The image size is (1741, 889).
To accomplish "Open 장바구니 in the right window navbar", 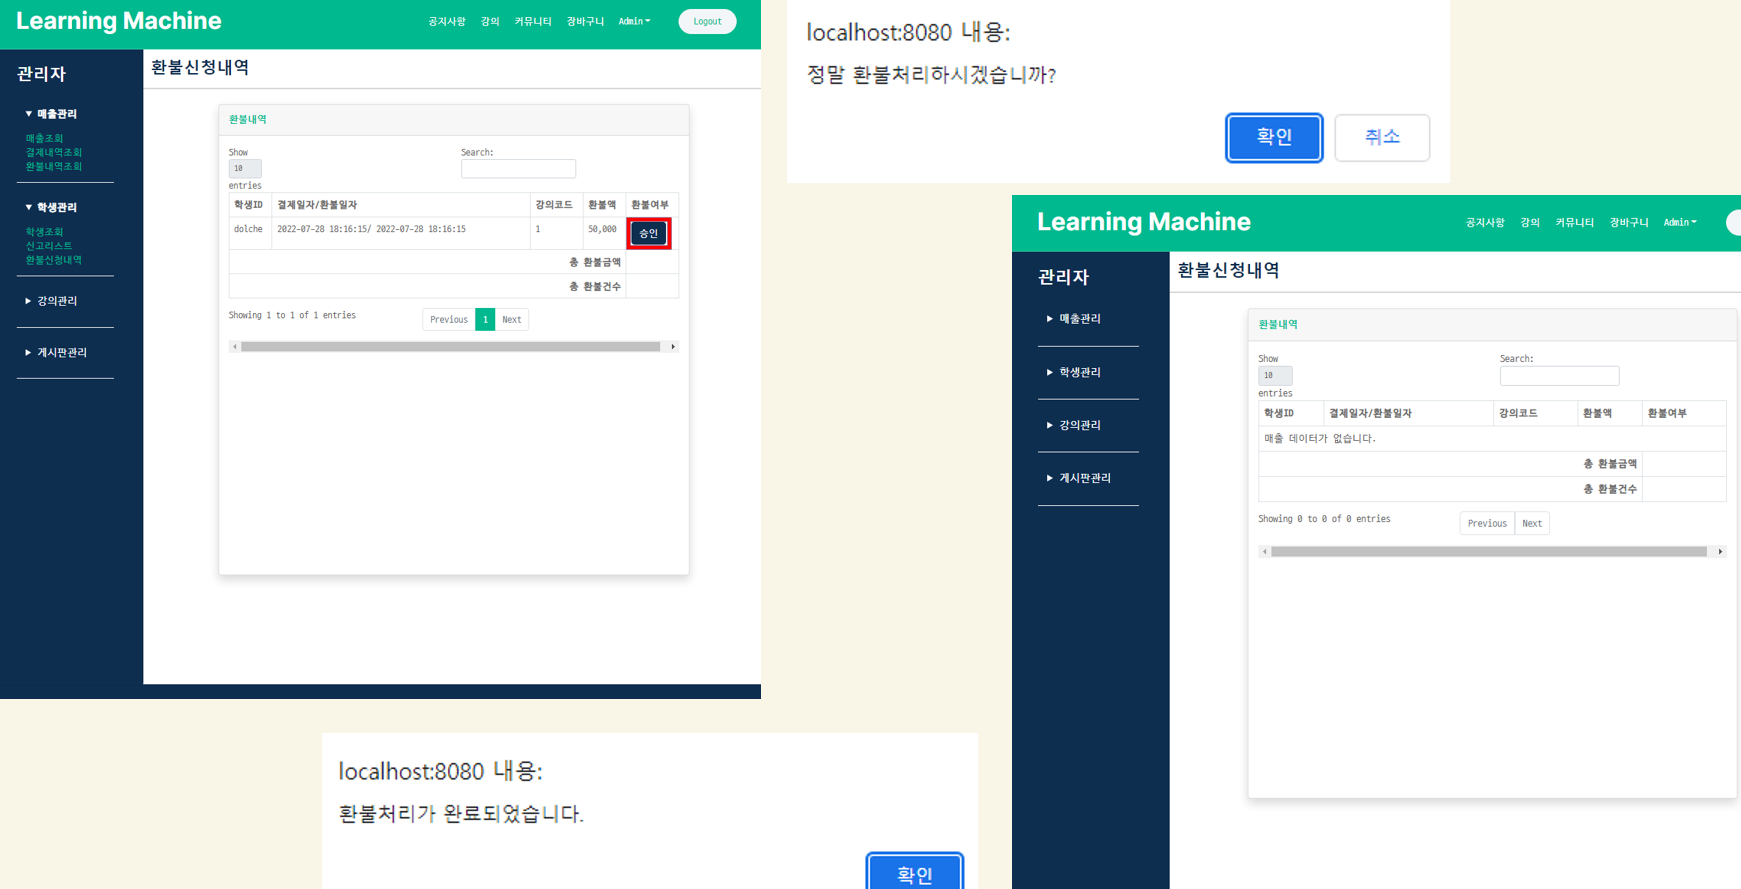I will click(1629, 222).
